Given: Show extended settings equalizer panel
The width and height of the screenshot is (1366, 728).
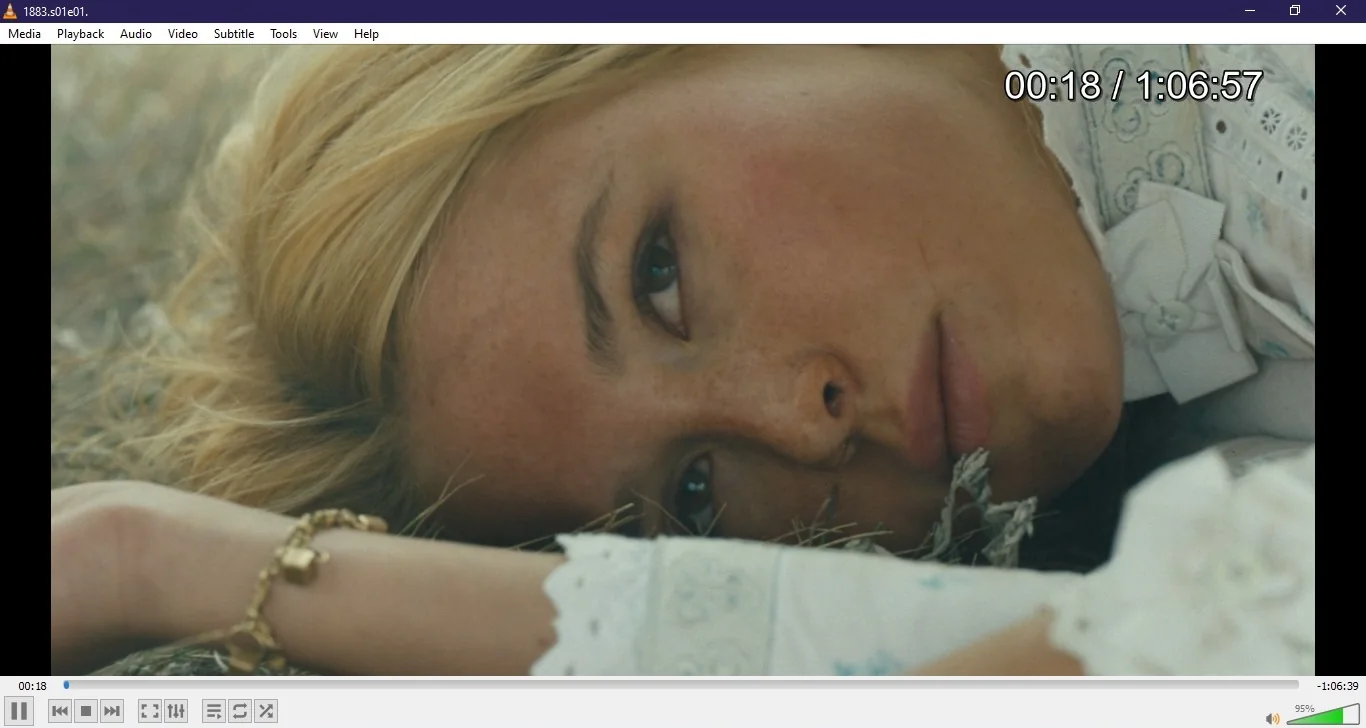Looking at the screenshot, I should coord(176,711).
